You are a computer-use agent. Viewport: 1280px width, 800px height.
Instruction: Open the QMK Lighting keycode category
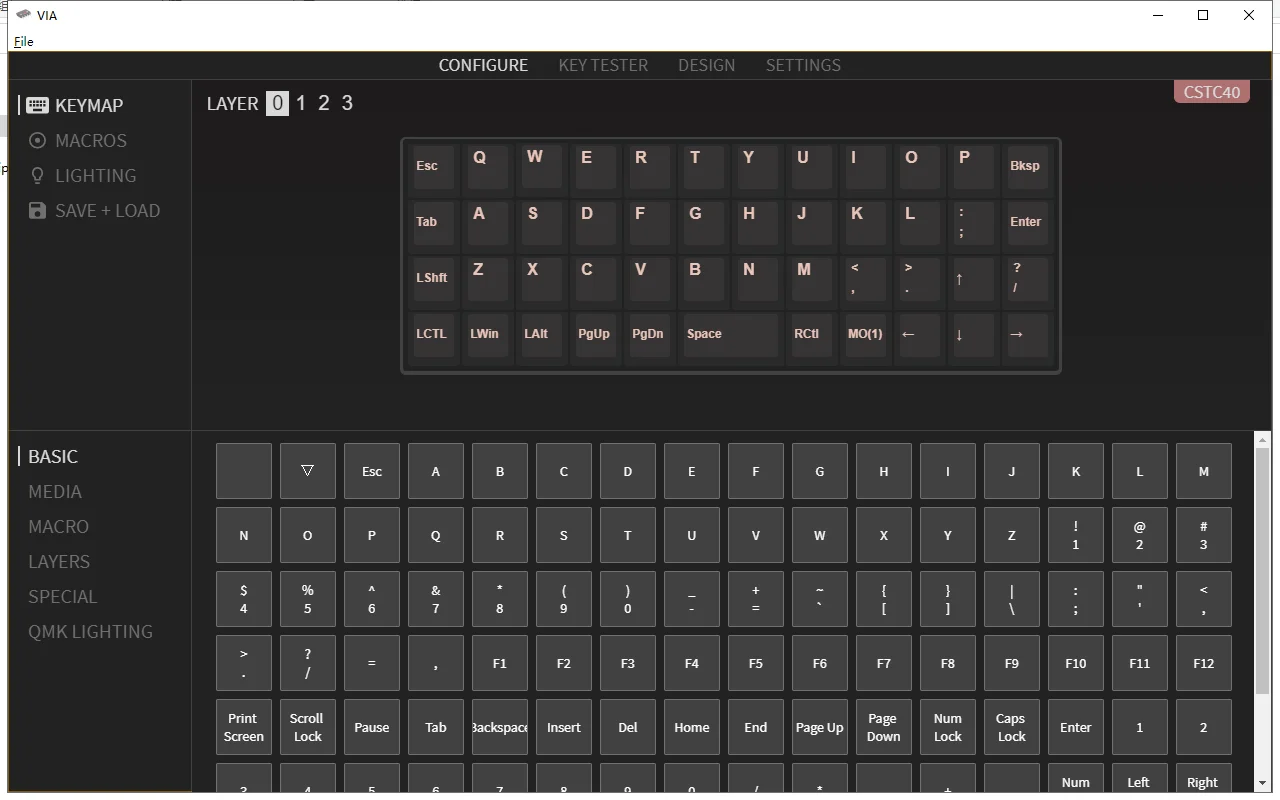(90, 632)
